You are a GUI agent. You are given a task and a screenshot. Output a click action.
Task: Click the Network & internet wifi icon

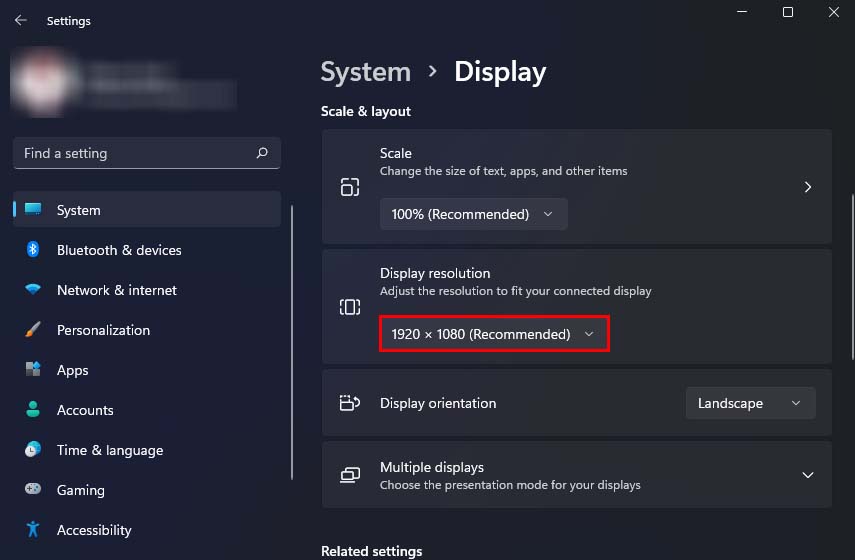point(33,290)
